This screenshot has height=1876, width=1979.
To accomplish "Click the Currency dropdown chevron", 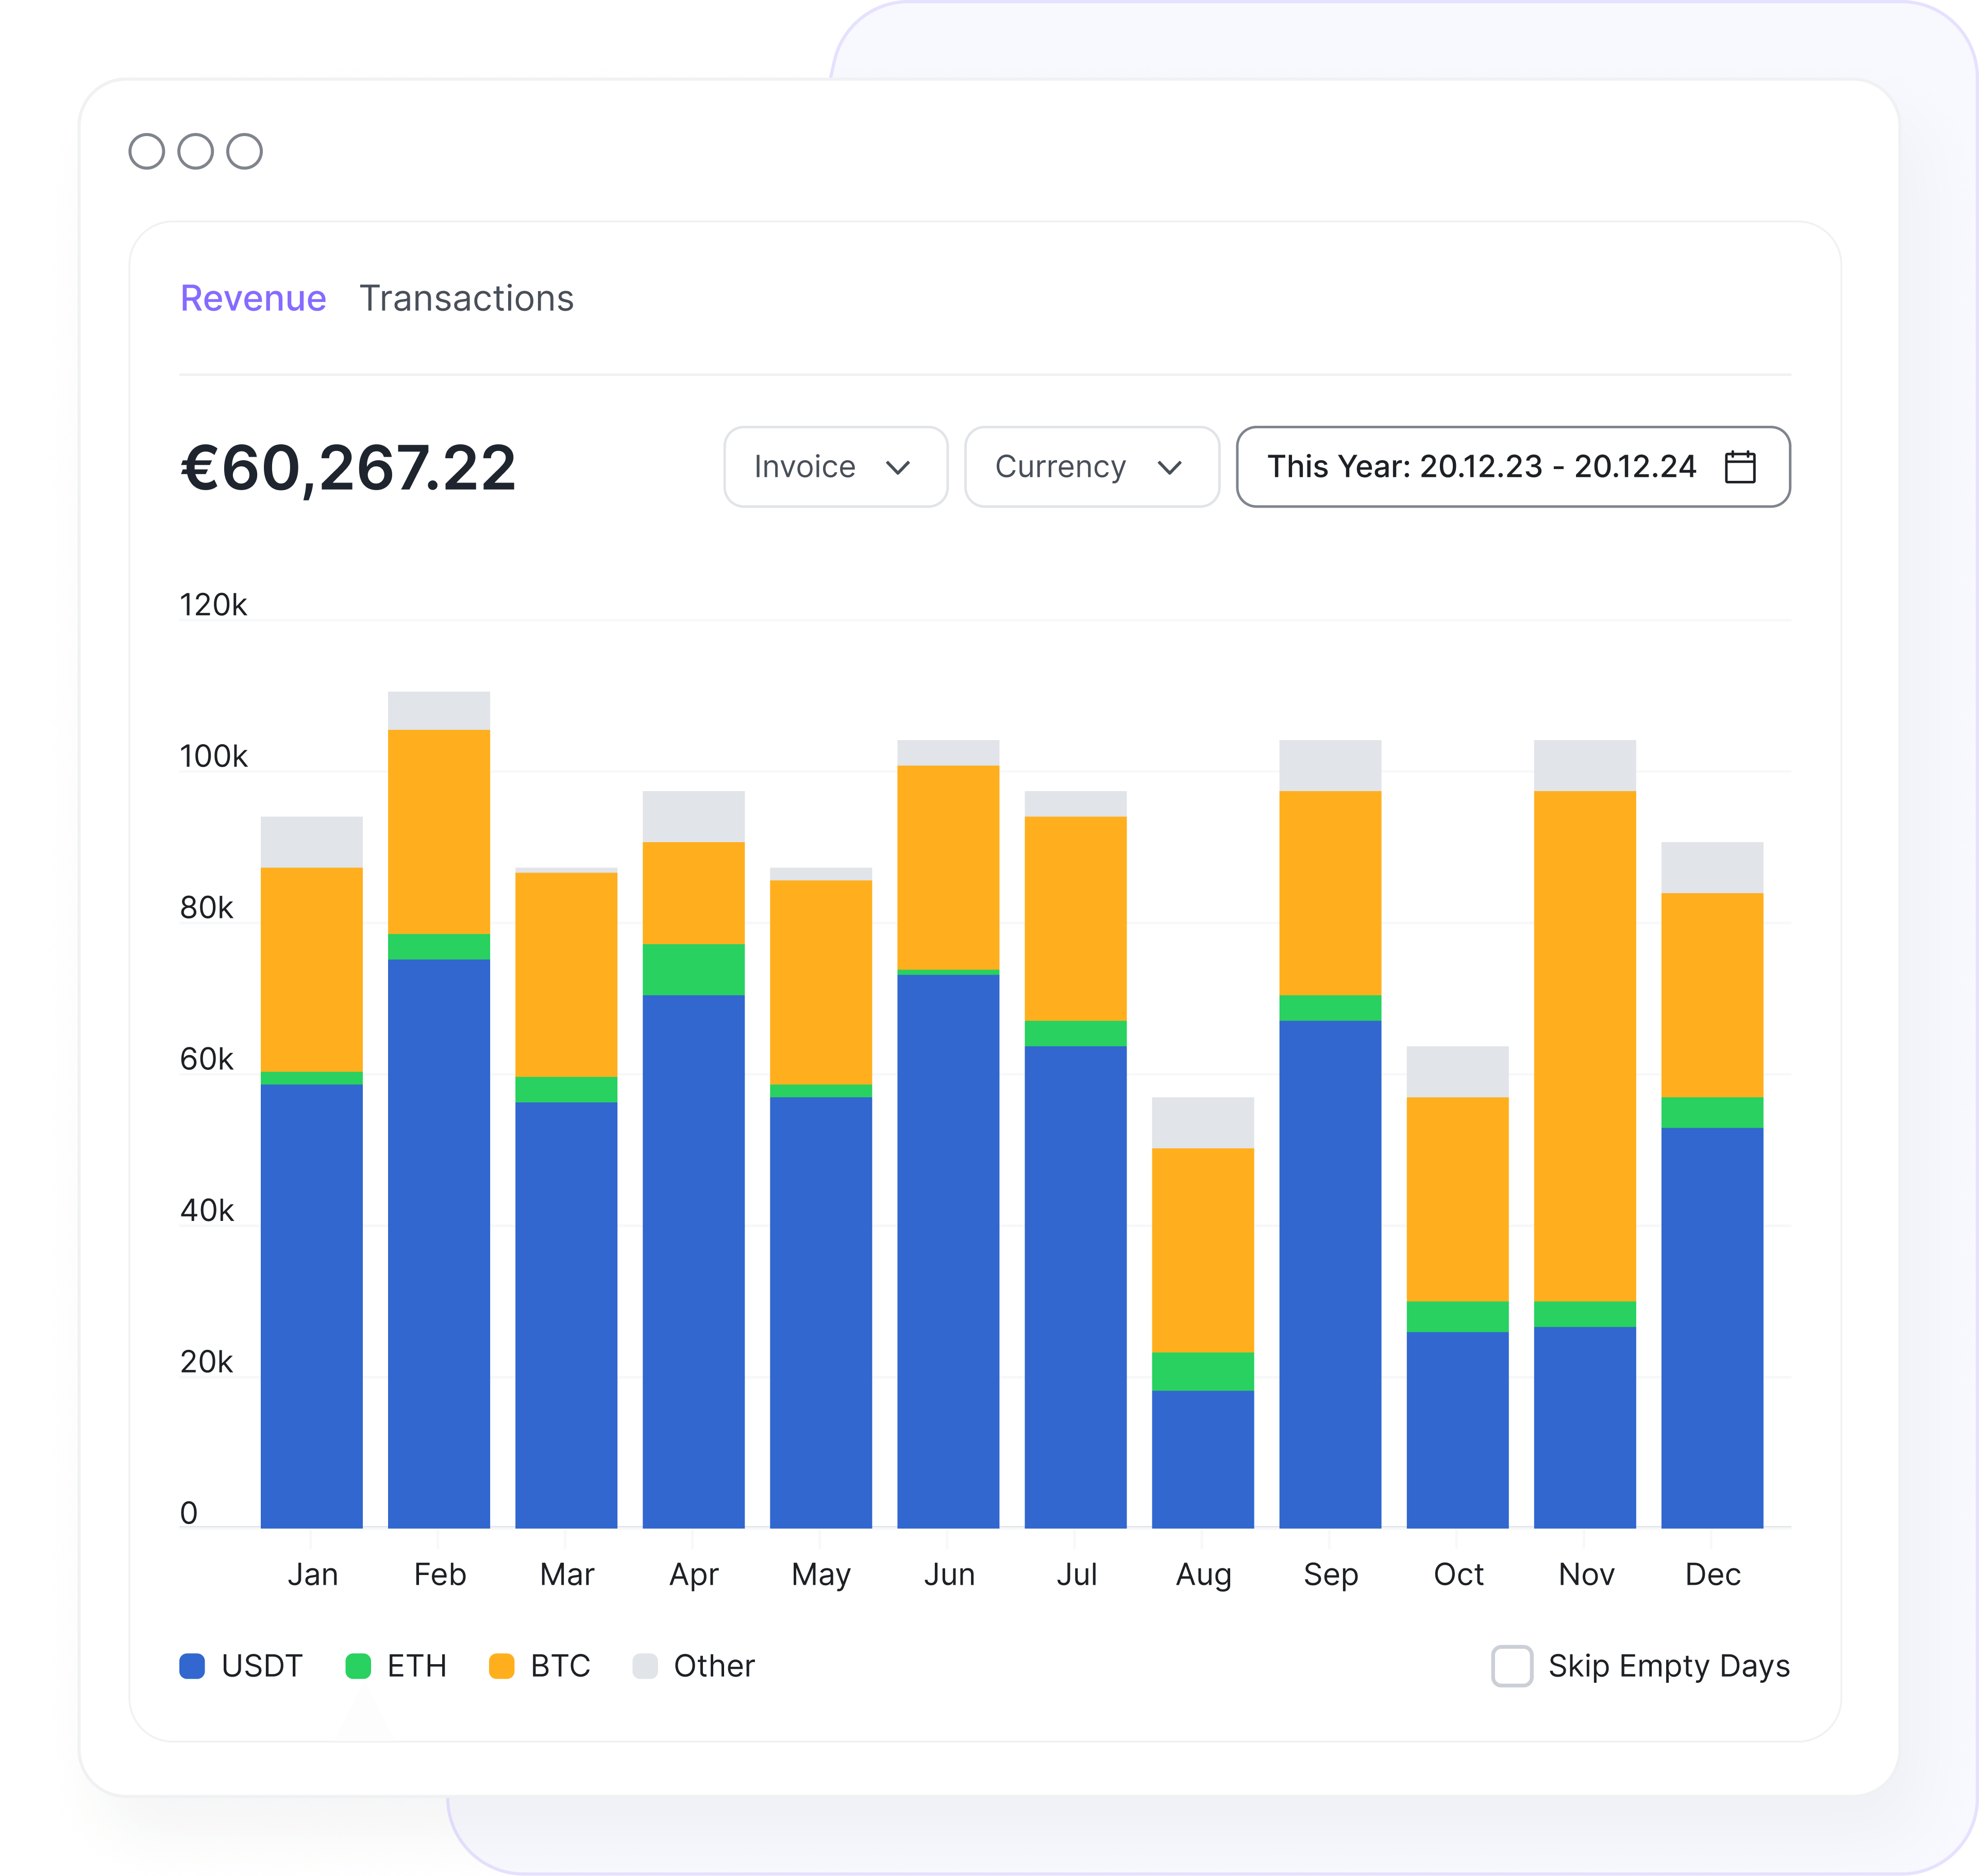I will 1169,467.
